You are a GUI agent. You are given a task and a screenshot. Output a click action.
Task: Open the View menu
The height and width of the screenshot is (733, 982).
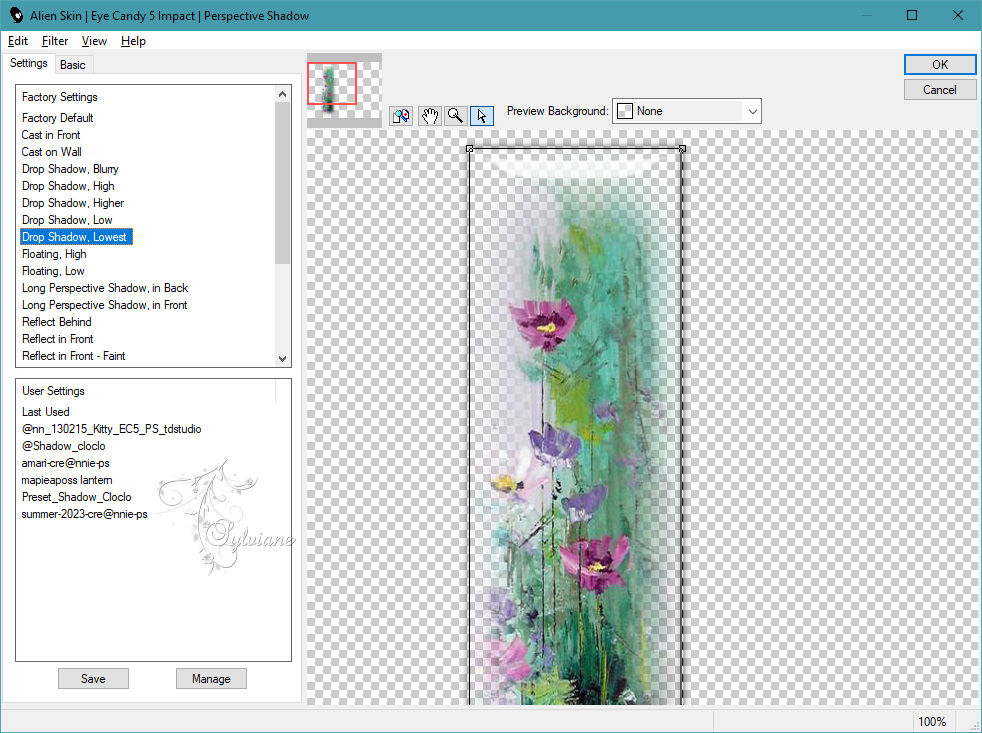(x=94, y=41)
